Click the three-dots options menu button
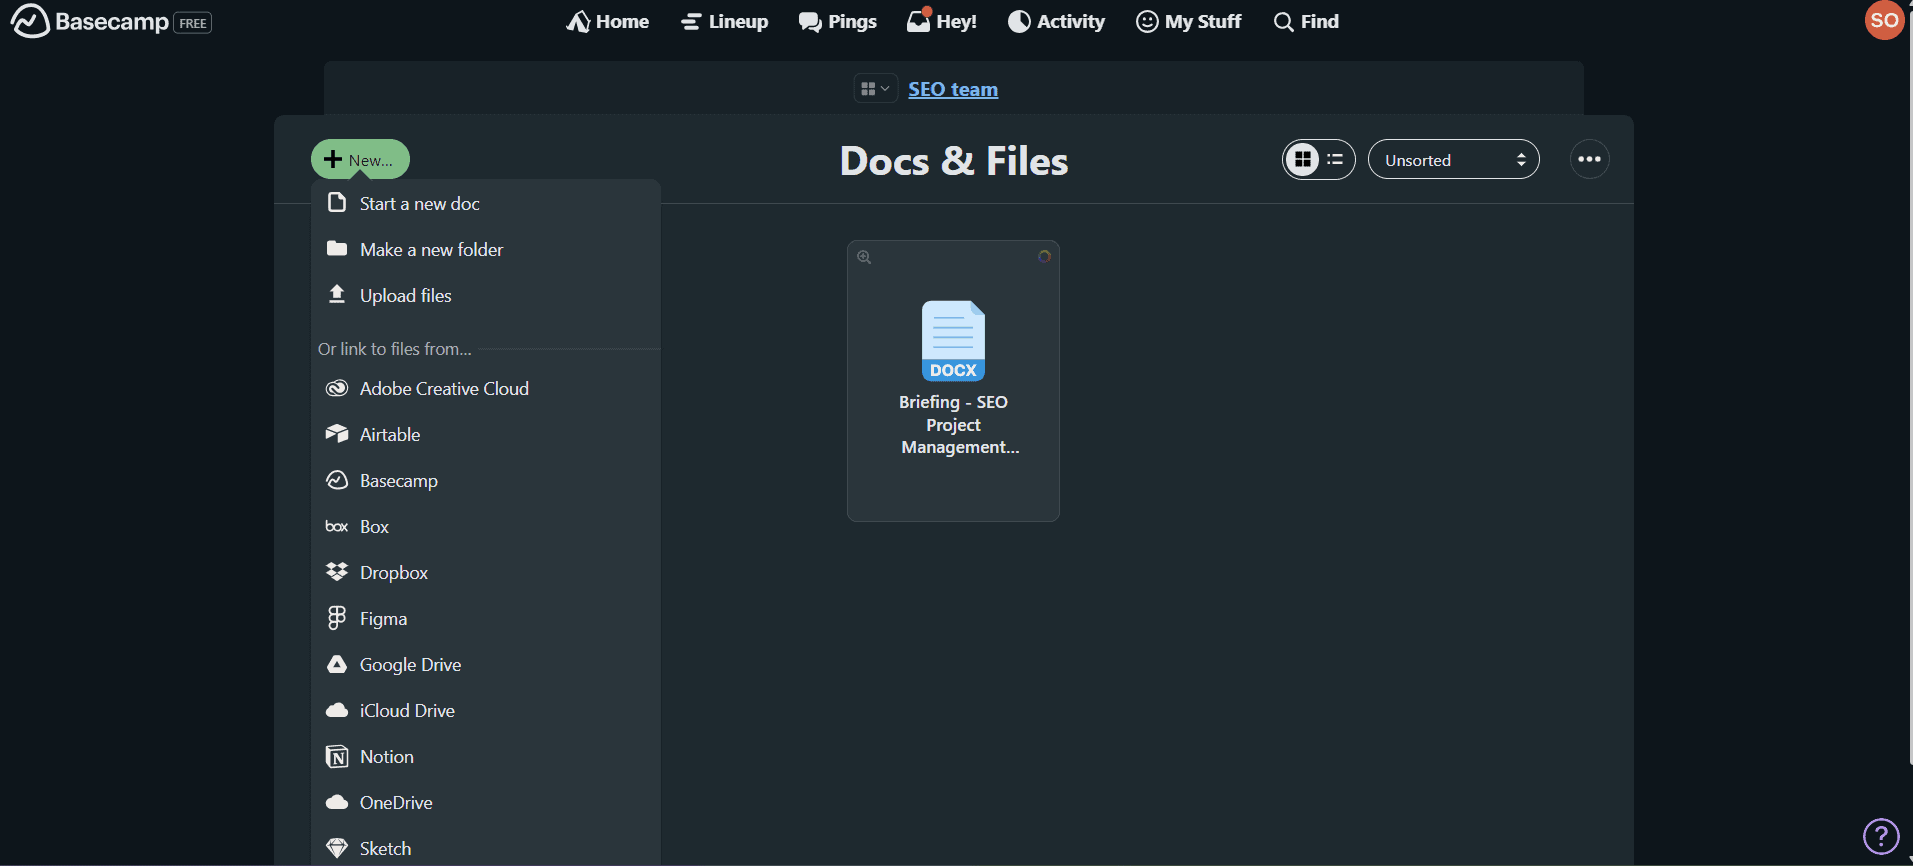 click(x=1589, y=160)
